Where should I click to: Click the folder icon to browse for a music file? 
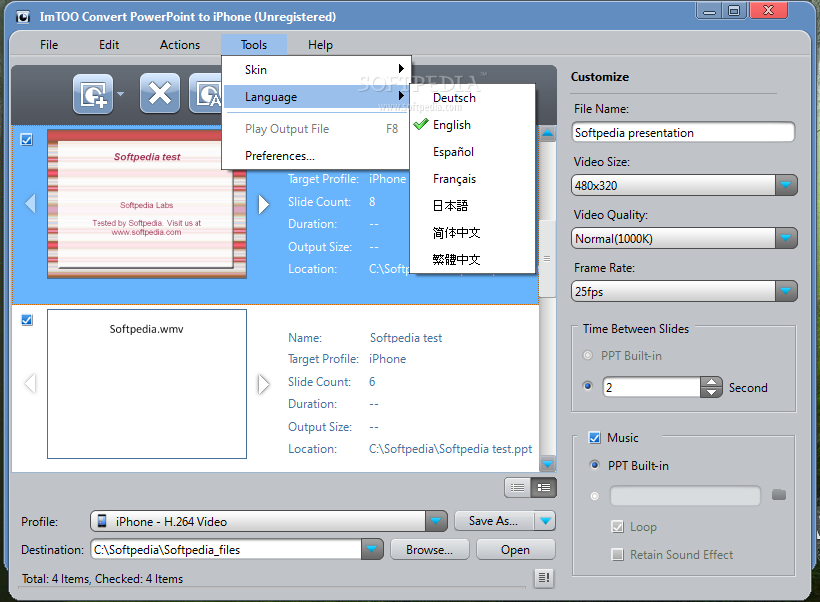779,494
